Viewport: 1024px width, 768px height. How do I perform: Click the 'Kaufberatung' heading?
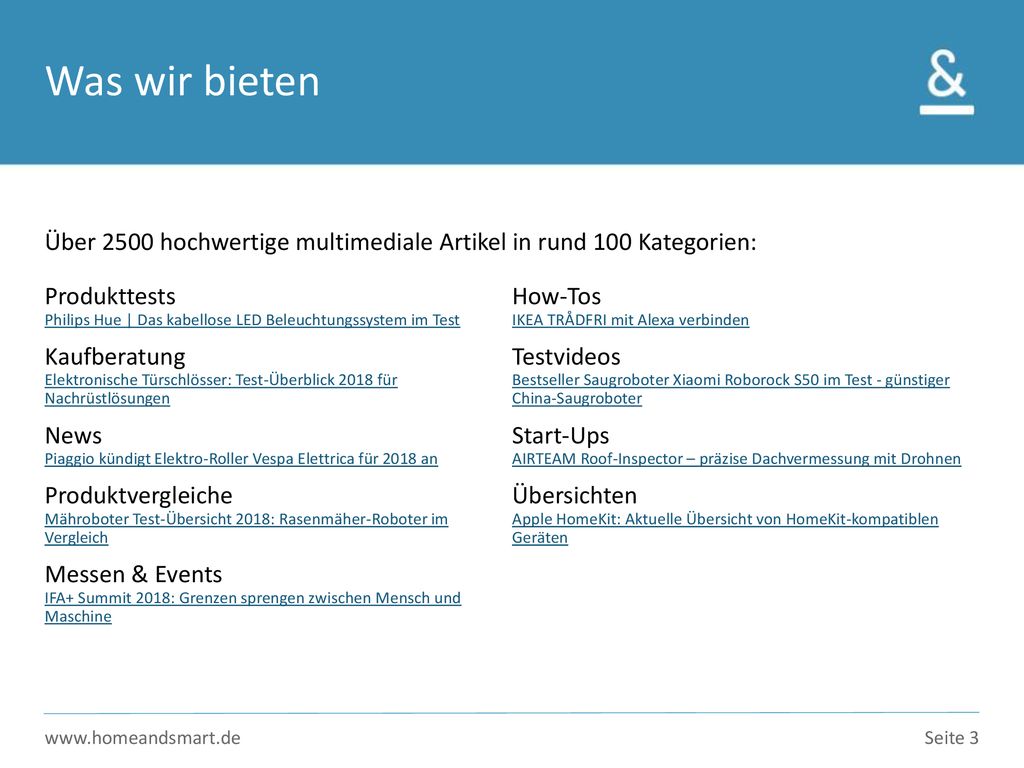(115, 357)
